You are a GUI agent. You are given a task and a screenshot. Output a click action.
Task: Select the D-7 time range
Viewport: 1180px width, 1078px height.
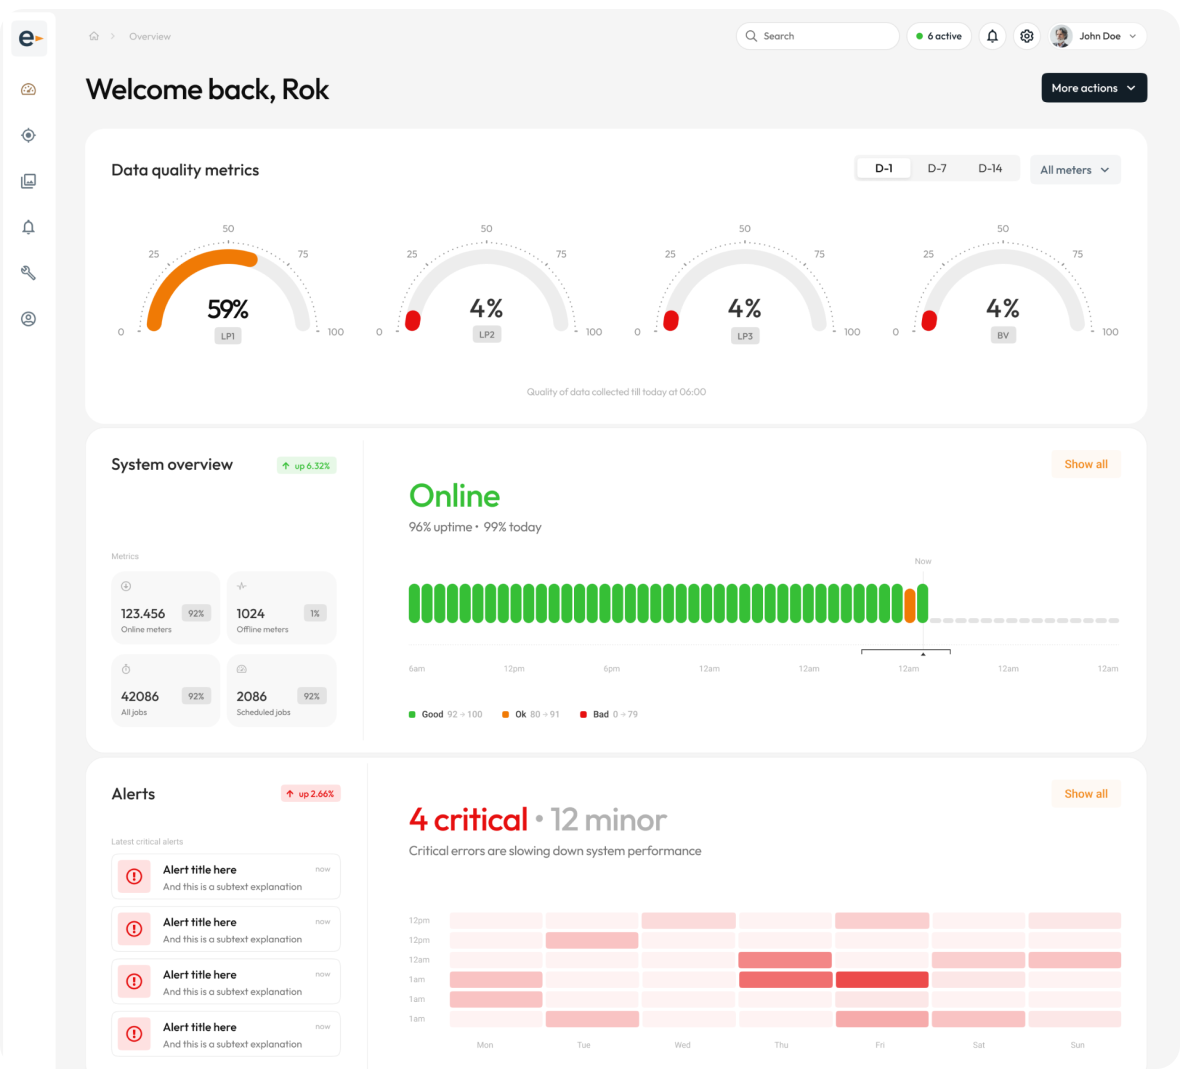[x=937, y=168]
